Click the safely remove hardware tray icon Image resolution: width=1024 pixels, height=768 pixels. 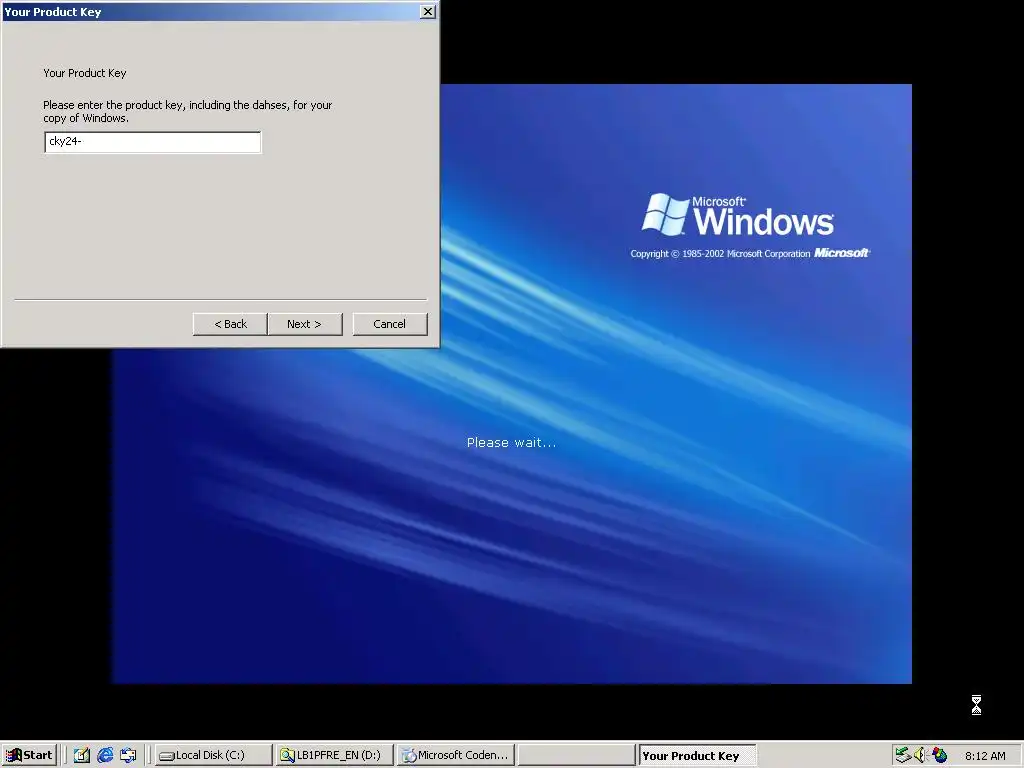903,755
